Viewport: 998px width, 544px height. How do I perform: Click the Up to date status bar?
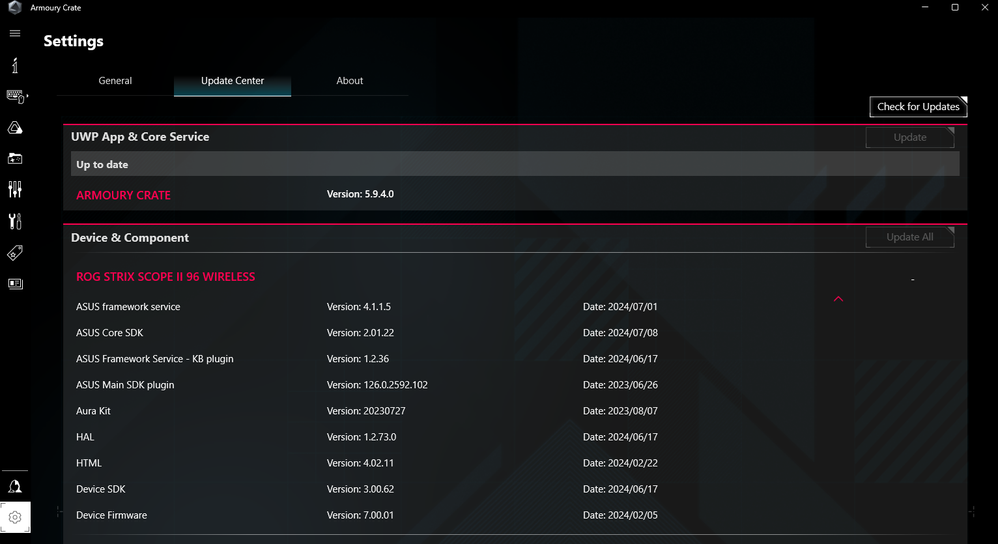coord(515,164)
